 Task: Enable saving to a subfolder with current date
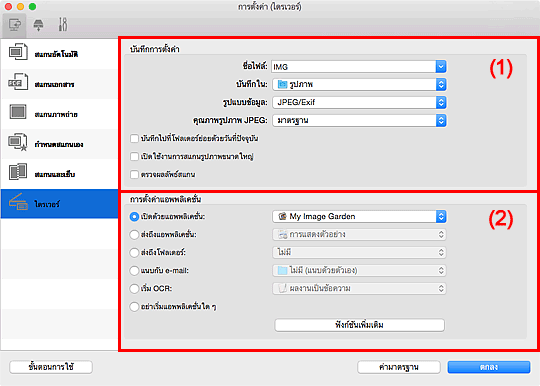click(134, 139)
